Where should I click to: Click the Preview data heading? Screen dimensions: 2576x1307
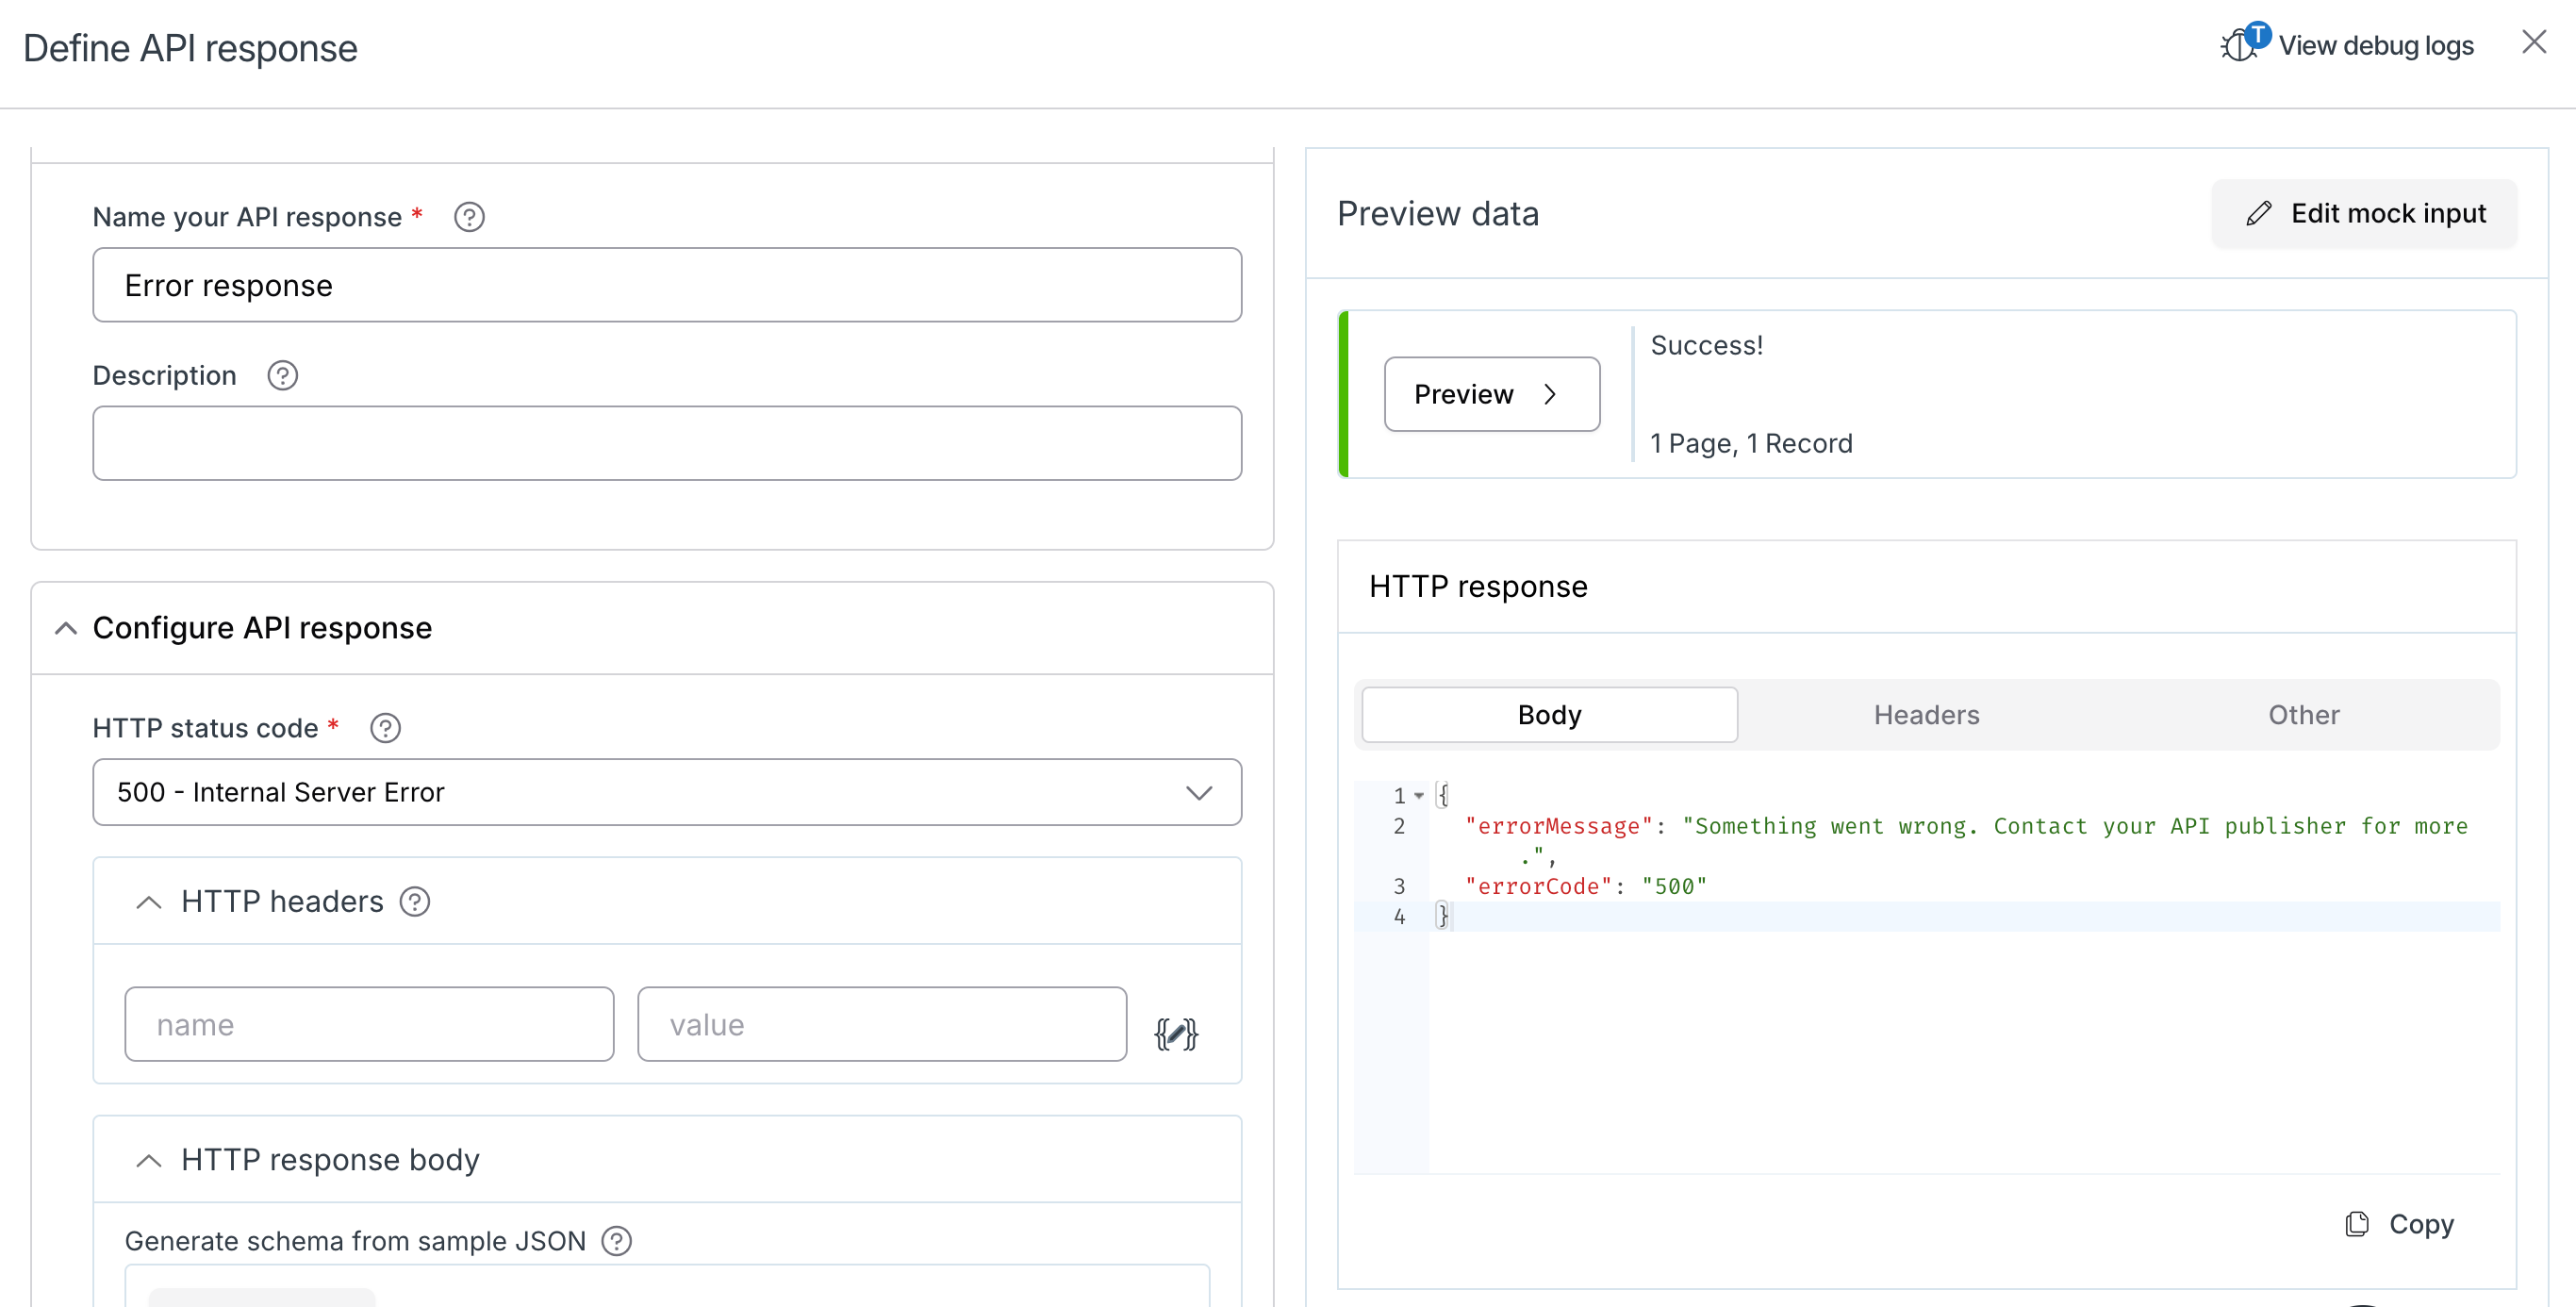(x=1438, y=214)
